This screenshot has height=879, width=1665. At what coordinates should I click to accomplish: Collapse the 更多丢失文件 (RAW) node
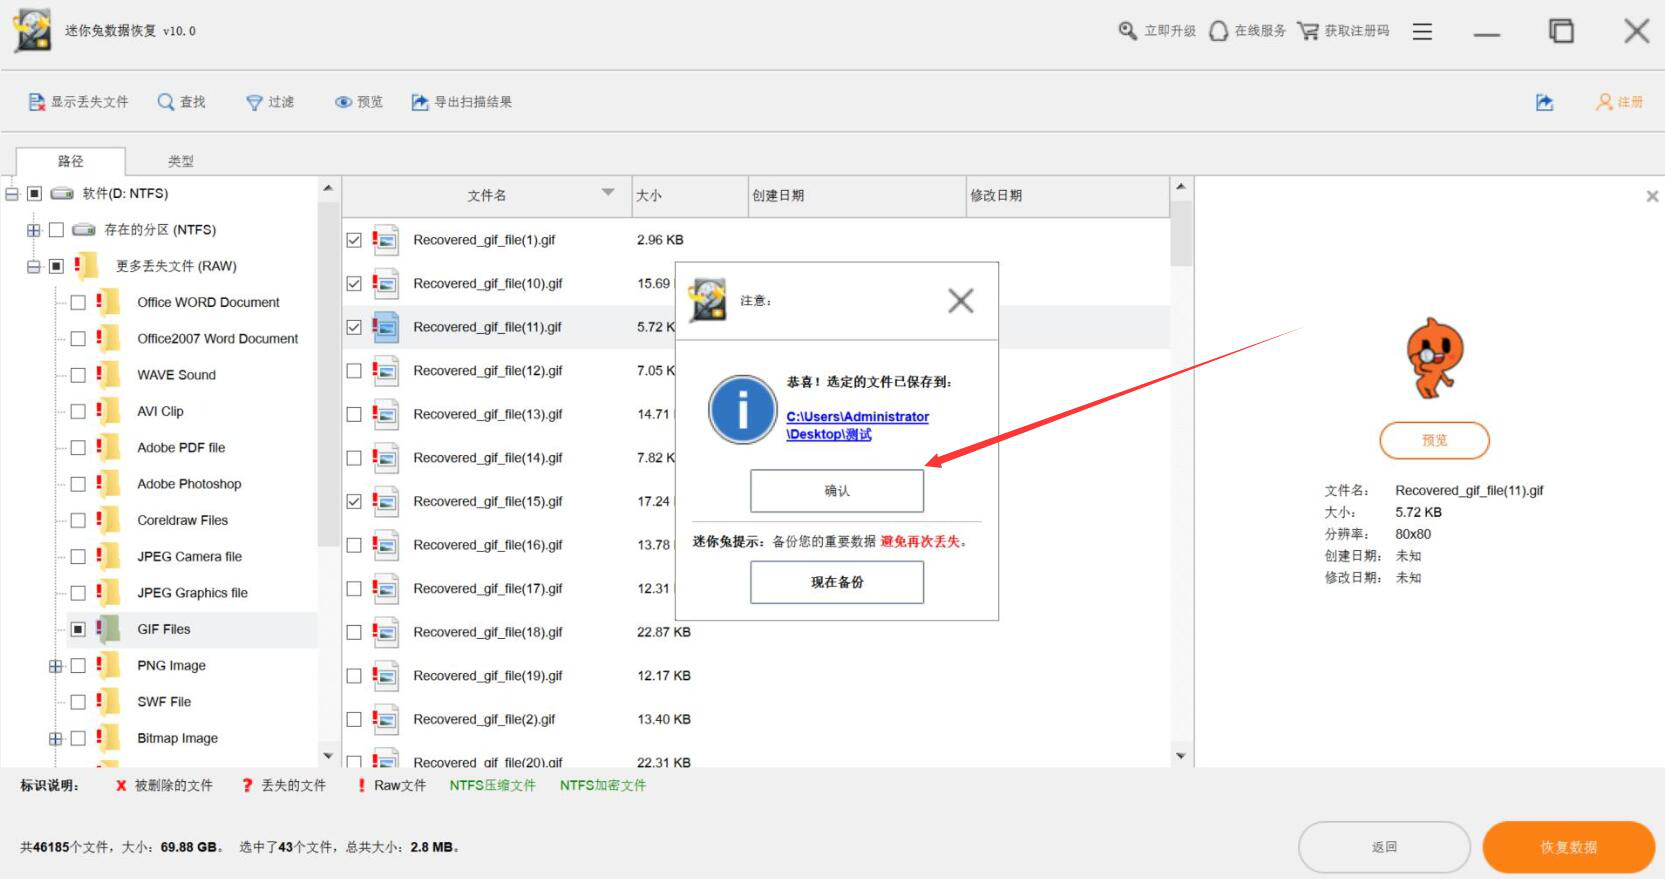click(34, 267)
